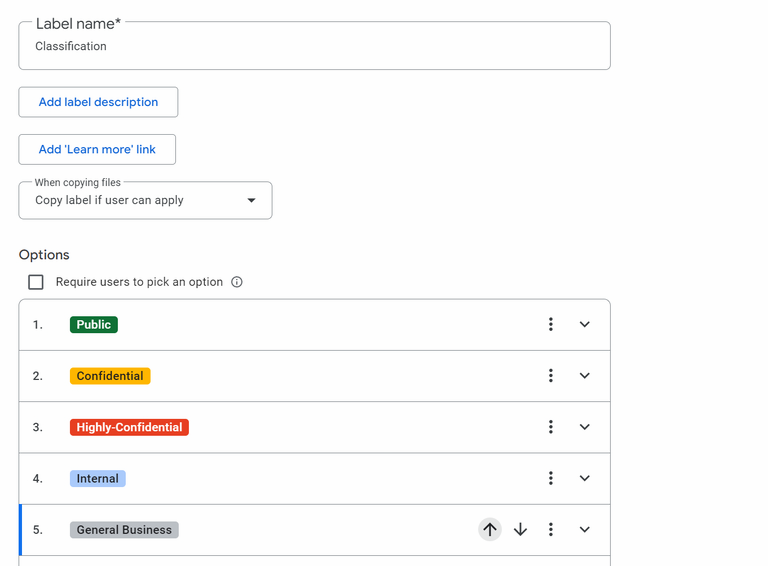Click Add label description button
The height and width of the screenshot is (566, 768).
point(98,102)
